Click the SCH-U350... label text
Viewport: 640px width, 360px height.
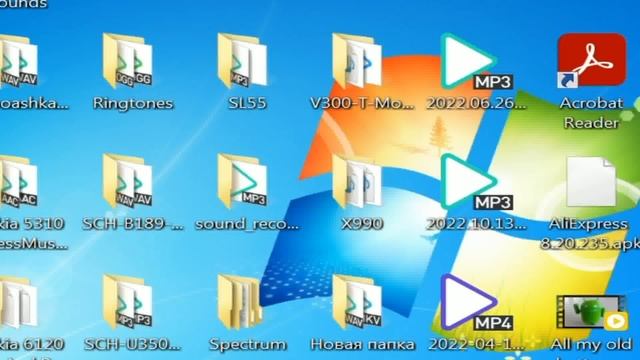[x=132, y=344]
